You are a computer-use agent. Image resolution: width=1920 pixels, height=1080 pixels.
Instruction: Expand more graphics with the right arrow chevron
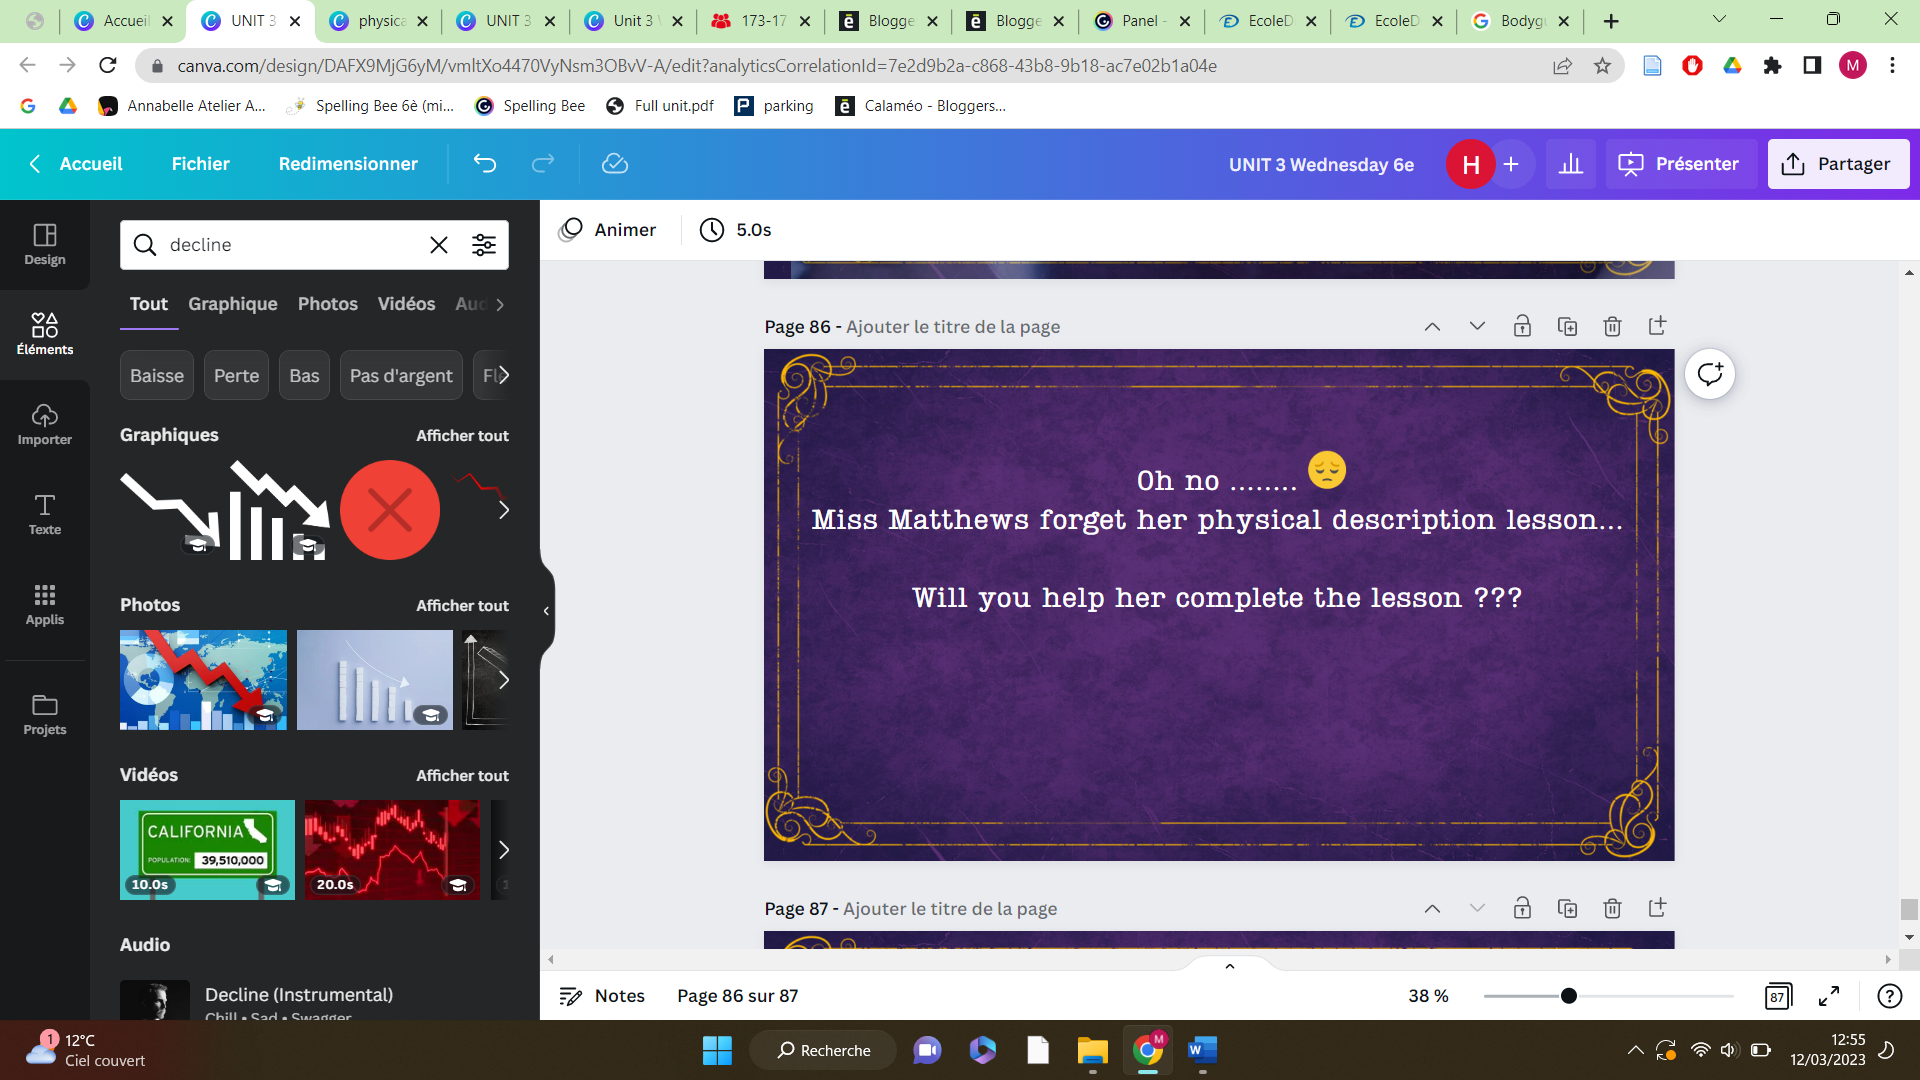(502, 510)
